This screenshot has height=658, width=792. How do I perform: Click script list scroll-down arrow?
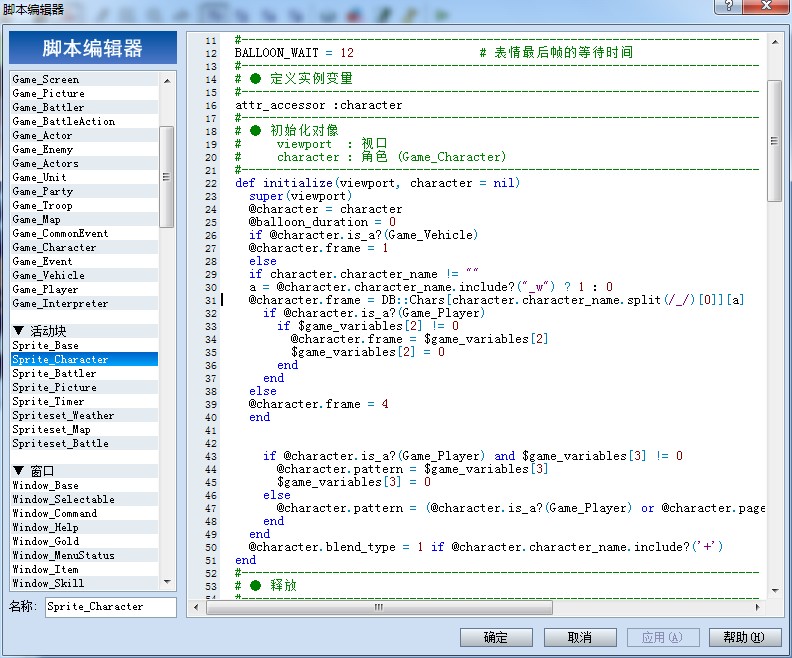(x=167, y=582)
